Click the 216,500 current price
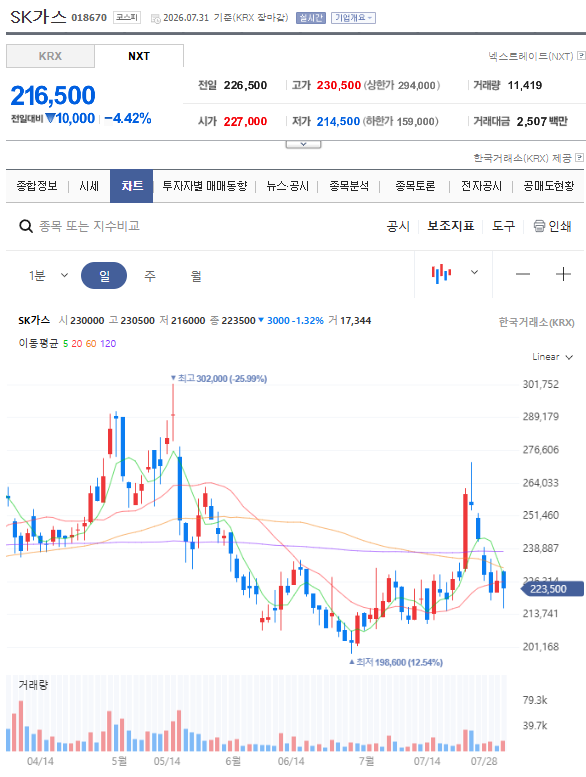This screenshot has height=777, width=586. (53, 95)
